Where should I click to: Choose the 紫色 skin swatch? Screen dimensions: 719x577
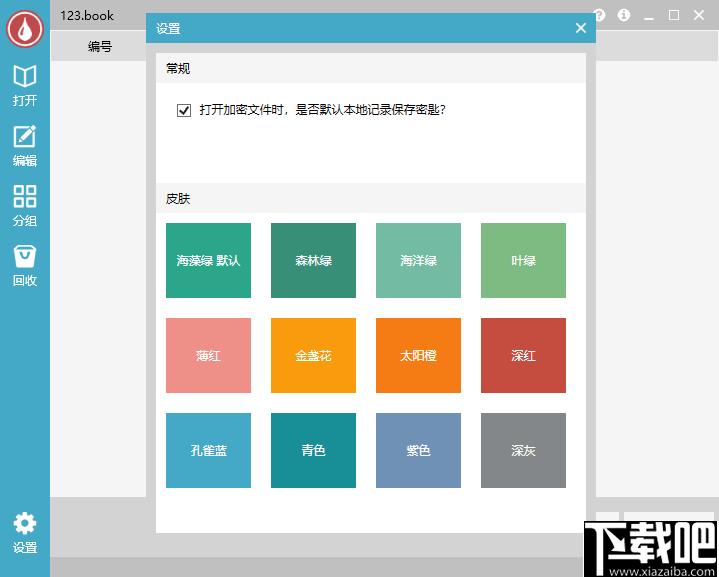[418, 450]
